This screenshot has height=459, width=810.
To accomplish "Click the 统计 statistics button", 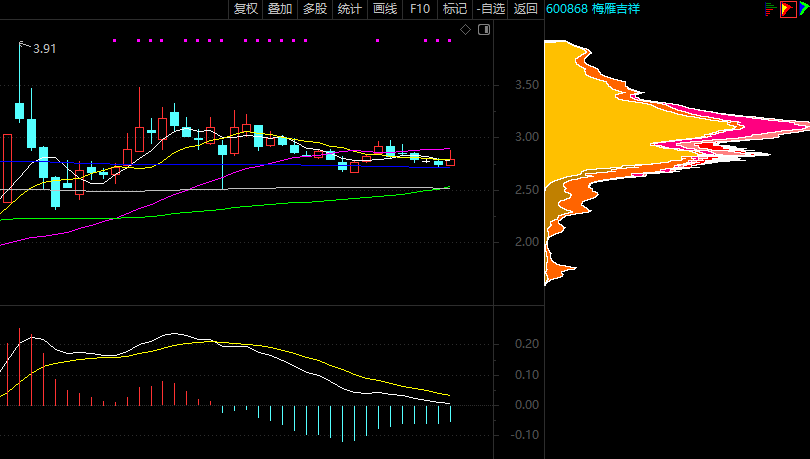I will [x=350, y=9].
